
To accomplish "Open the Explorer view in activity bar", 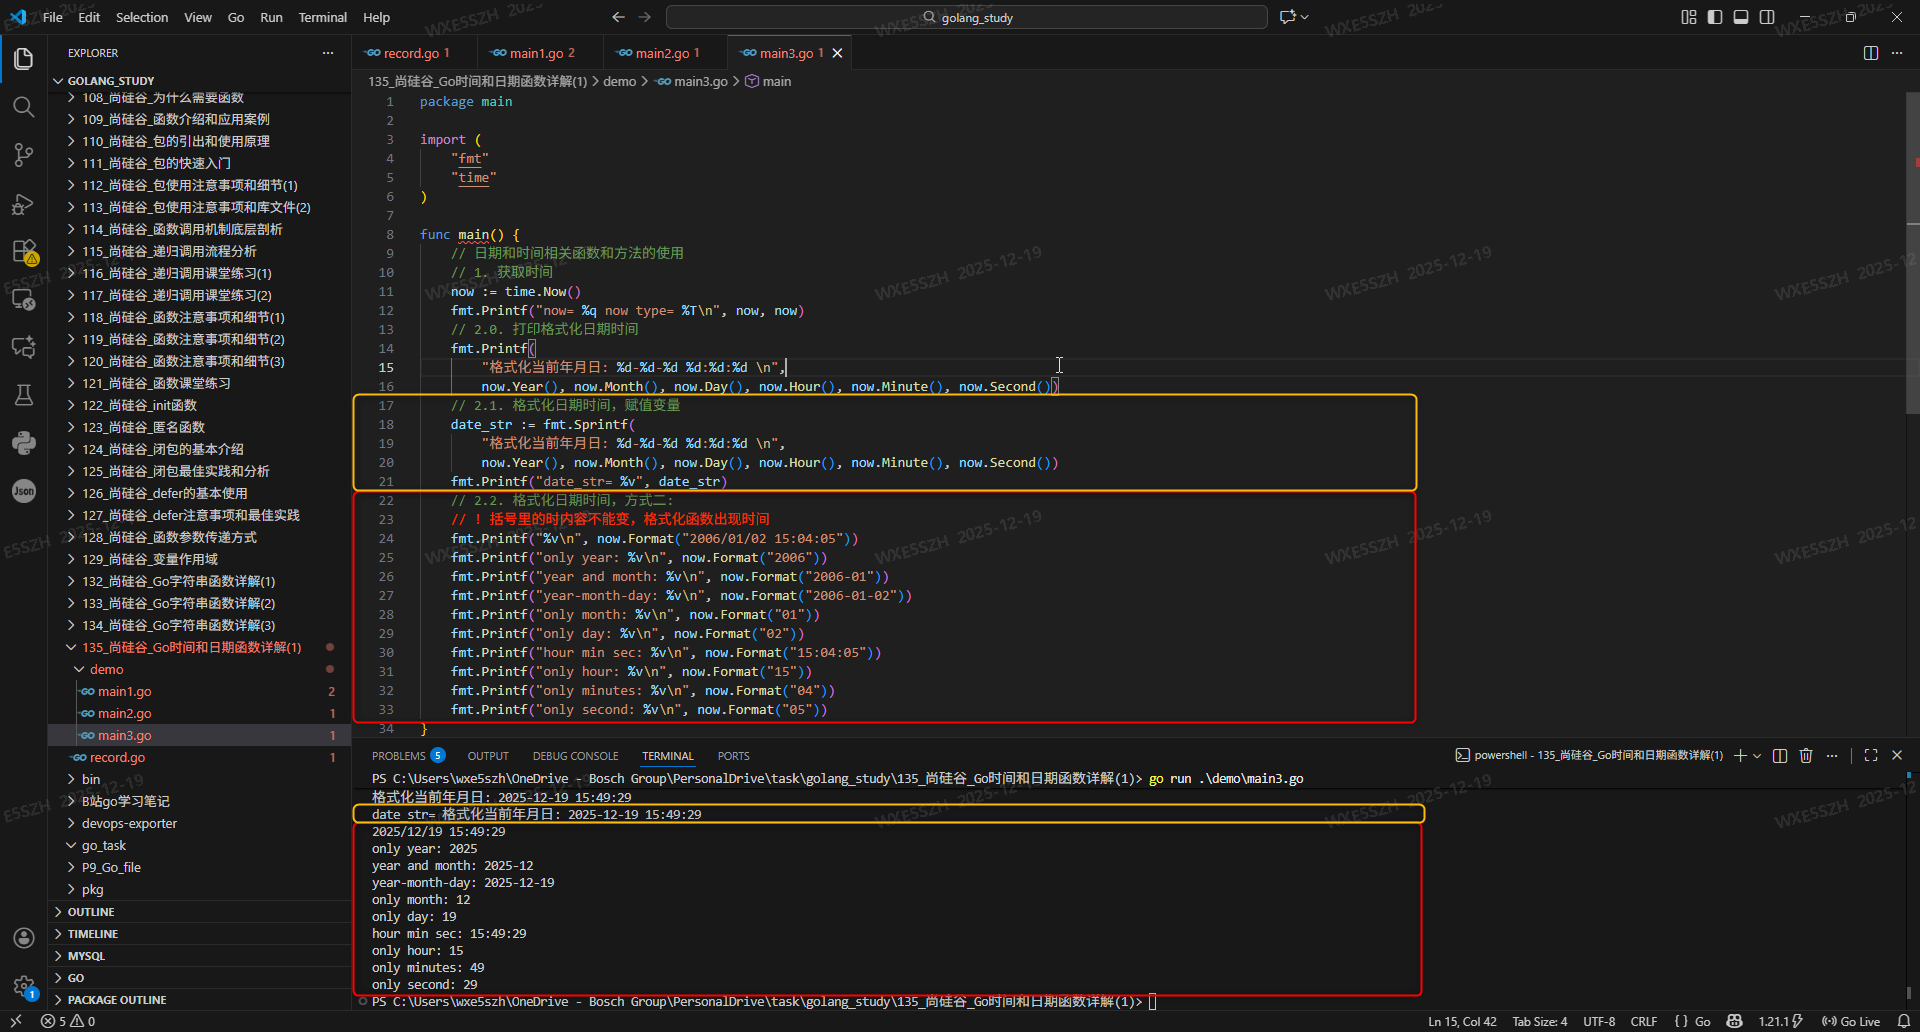I will 24,59.
